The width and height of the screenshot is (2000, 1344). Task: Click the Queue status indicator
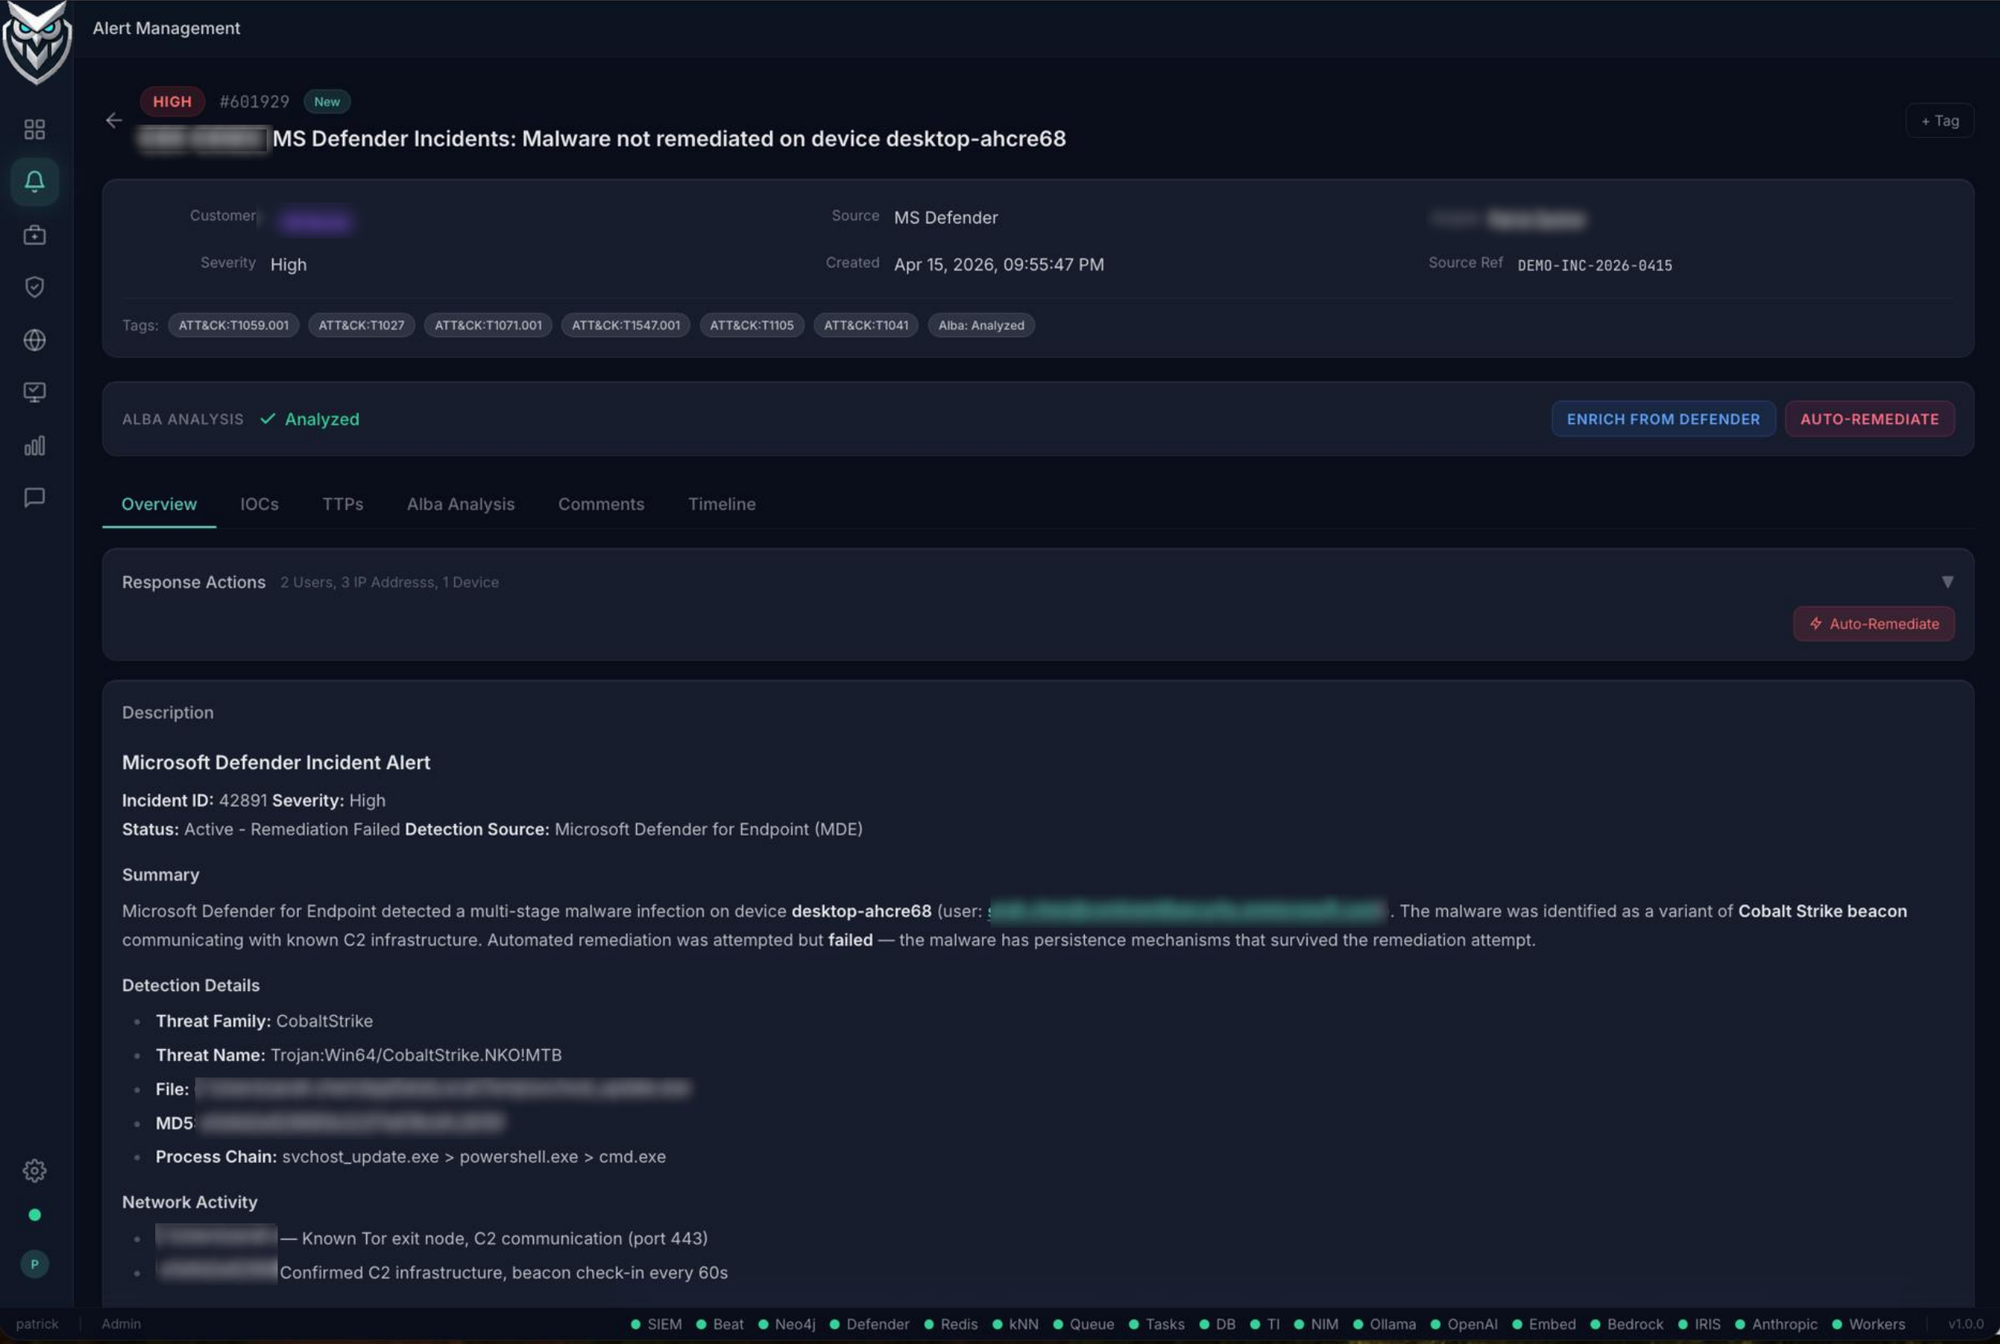click(1083, 1324)
